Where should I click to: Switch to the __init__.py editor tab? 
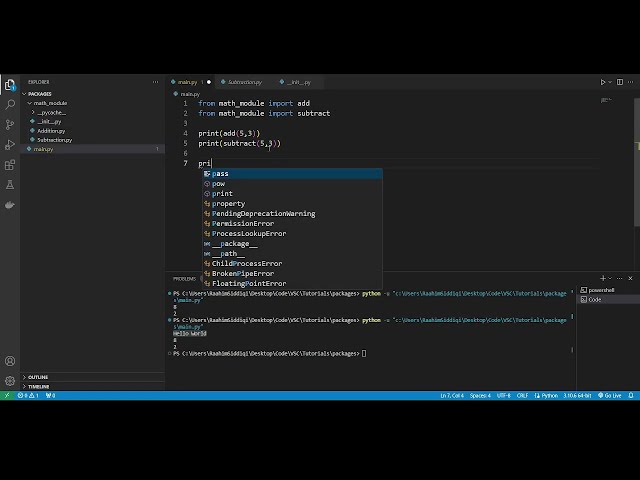coord(299,82)
